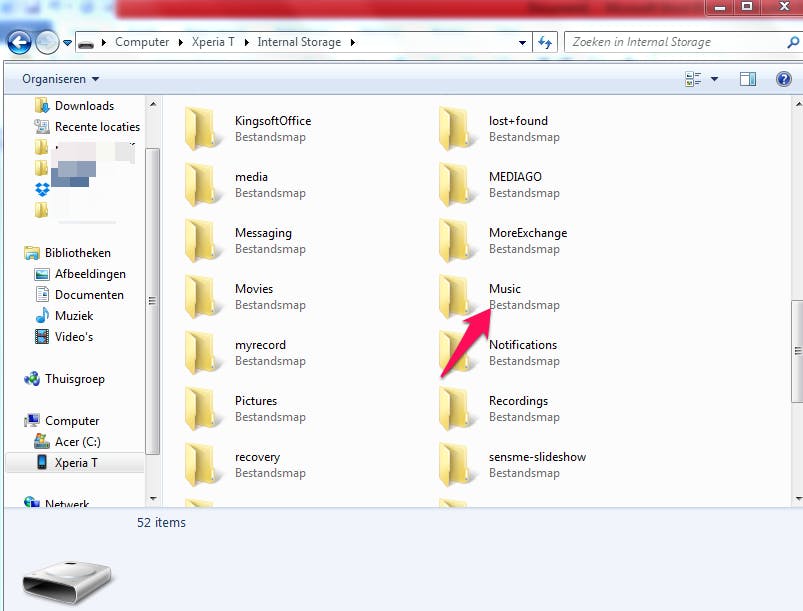This screenshot has height=611, width=803.
Task: Click the Recente locaties icon
Action: pyautogui.click(x=41, y=126)
